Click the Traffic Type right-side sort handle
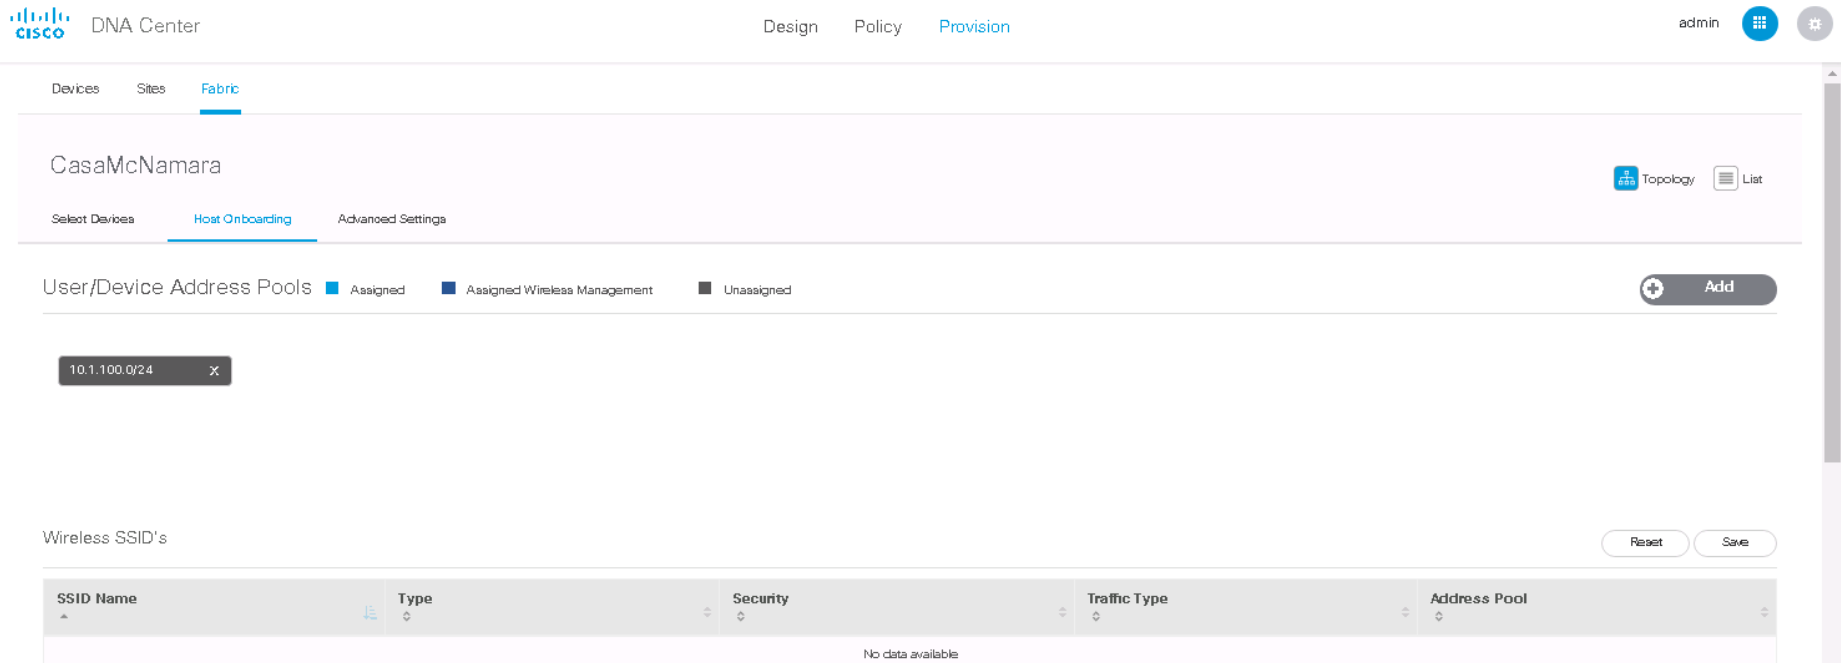Screen dimensions: 1841x663 (1405, 612)
